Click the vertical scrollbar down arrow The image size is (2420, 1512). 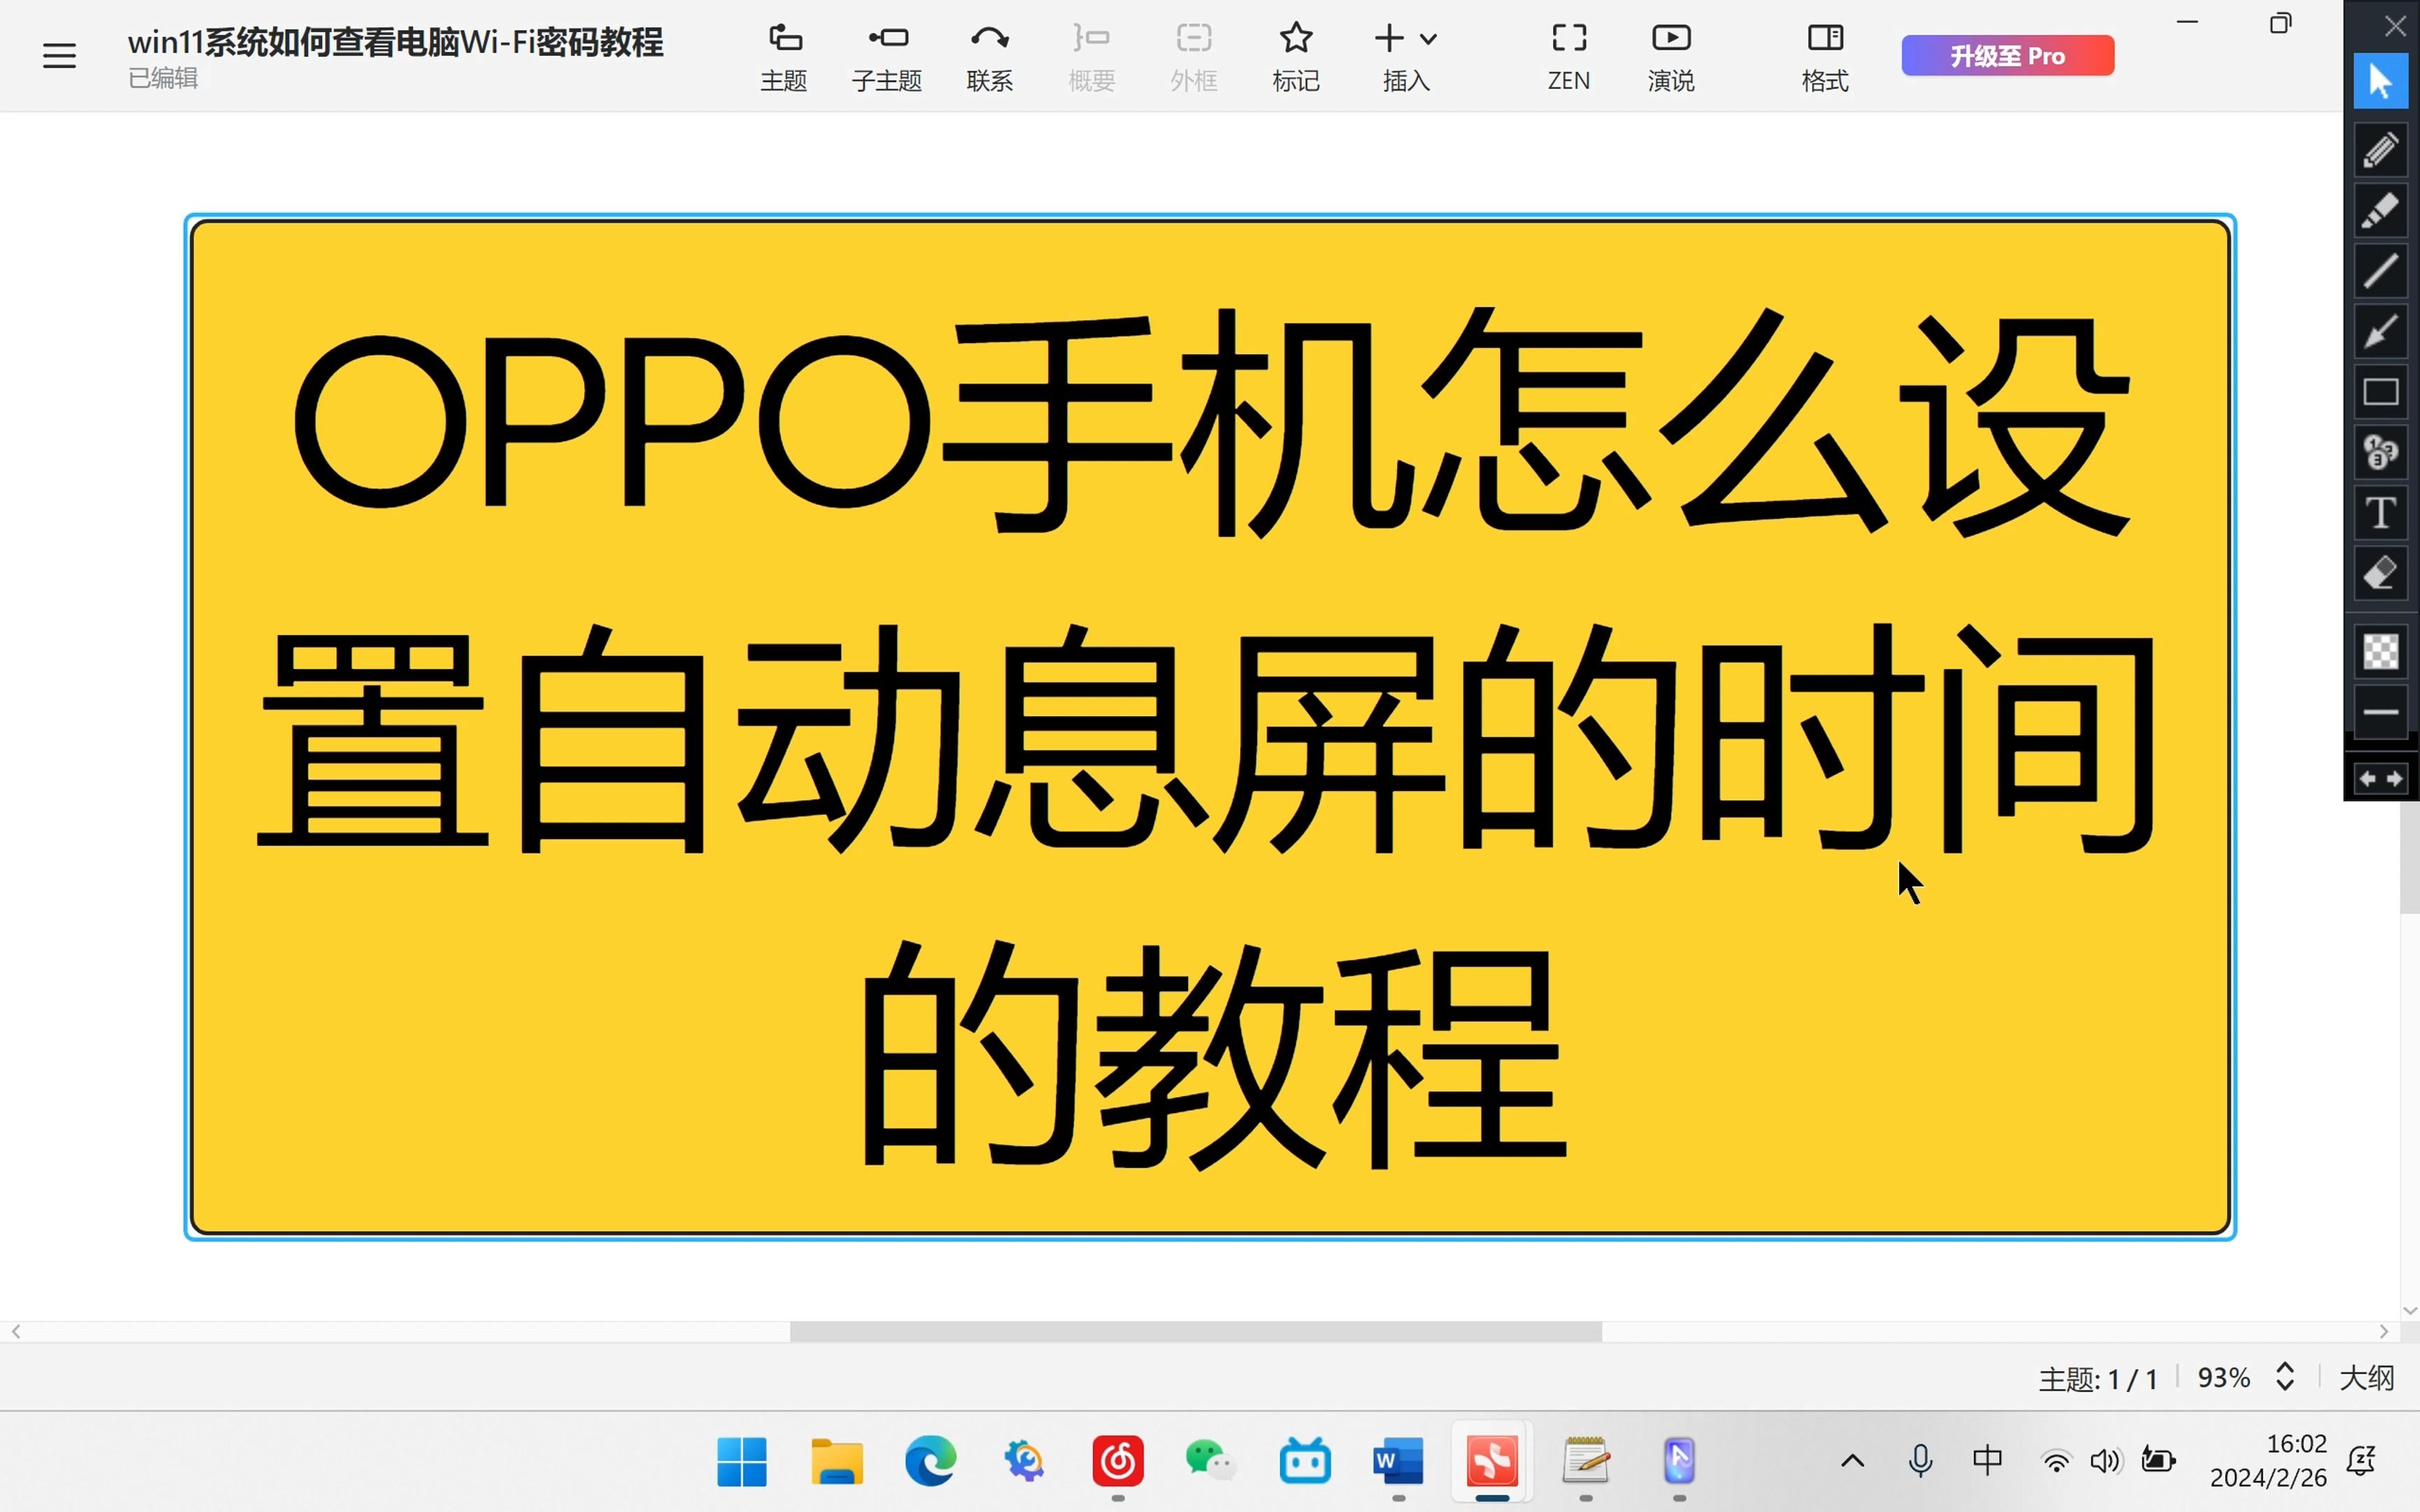click(2409, 1310)
